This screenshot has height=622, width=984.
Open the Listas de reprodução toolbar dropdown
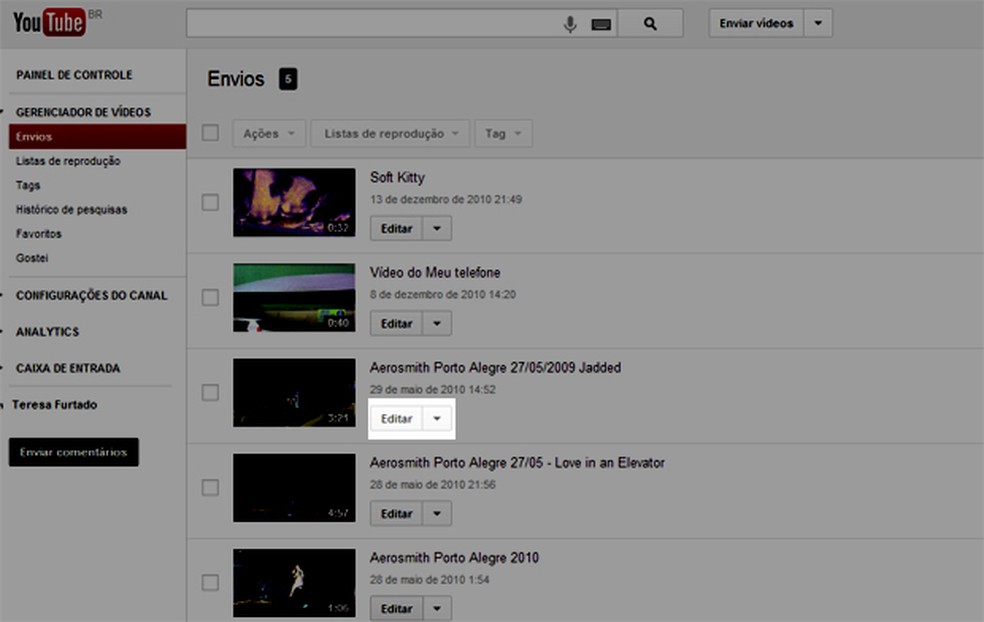390,133
